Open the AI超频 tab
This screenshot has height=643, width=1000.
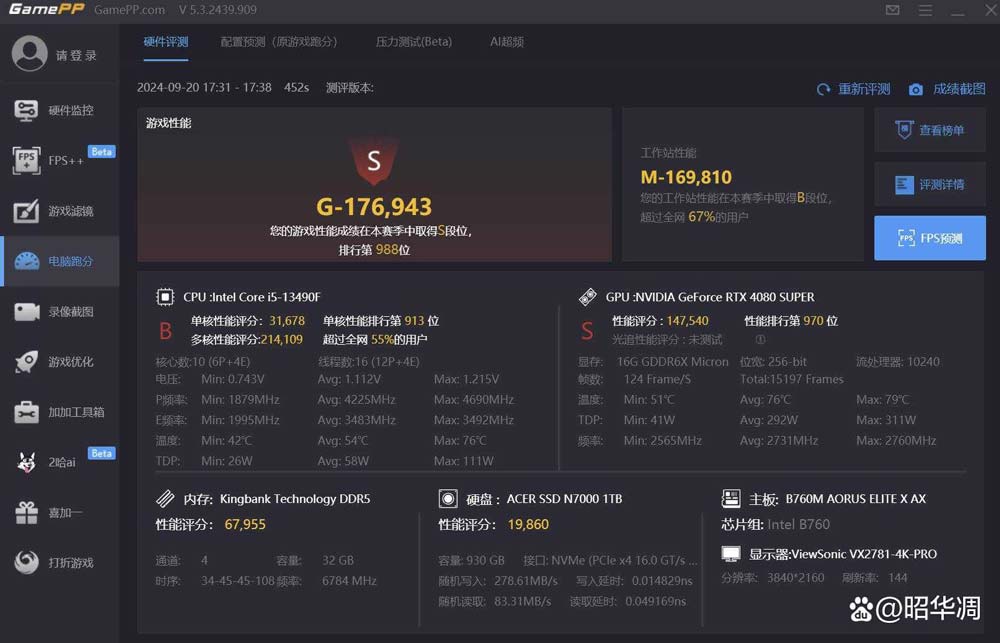(x=507, y=42)
